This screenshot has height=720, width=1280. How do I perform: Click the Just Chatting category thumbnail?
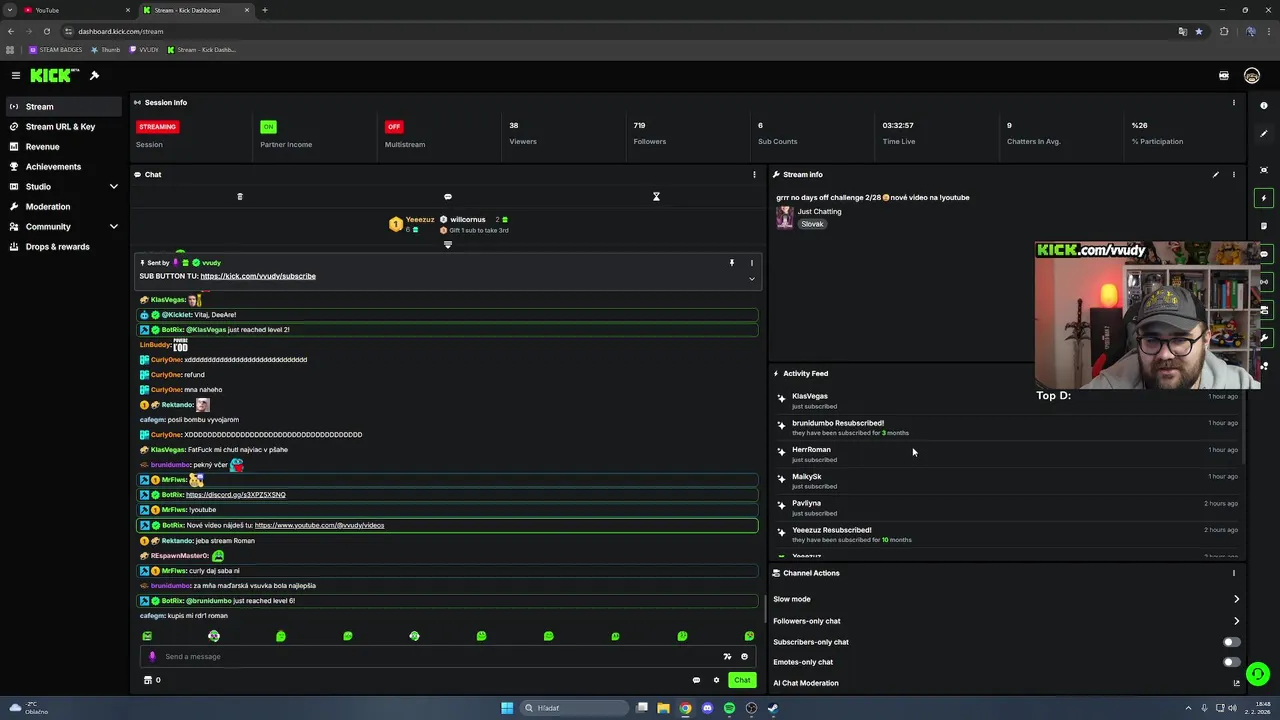tap(785, 217)
